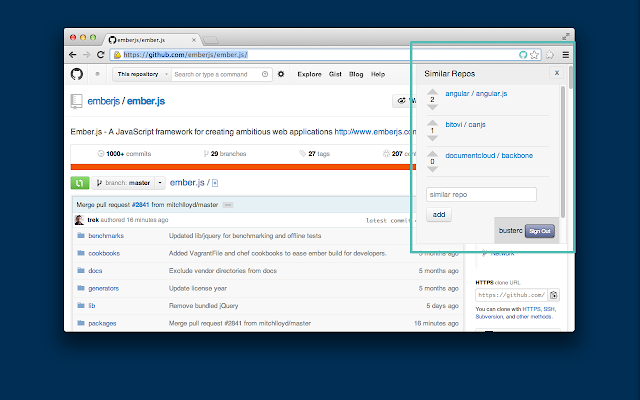Click the add button in Similar Repos
Image resolution: width=640 pixels, height=400 pixels.
[x=439, y=215]
